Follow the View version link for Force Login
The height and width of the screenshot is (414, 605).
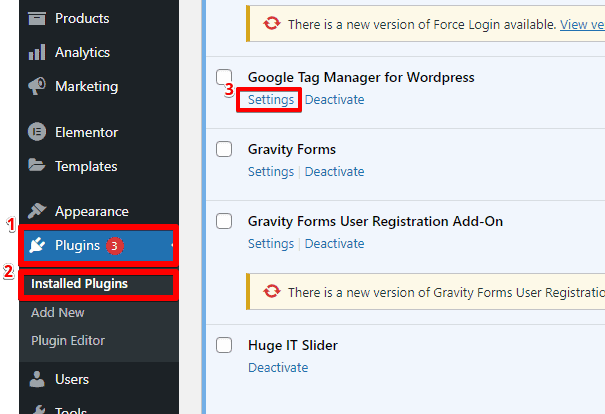(582, 25)
